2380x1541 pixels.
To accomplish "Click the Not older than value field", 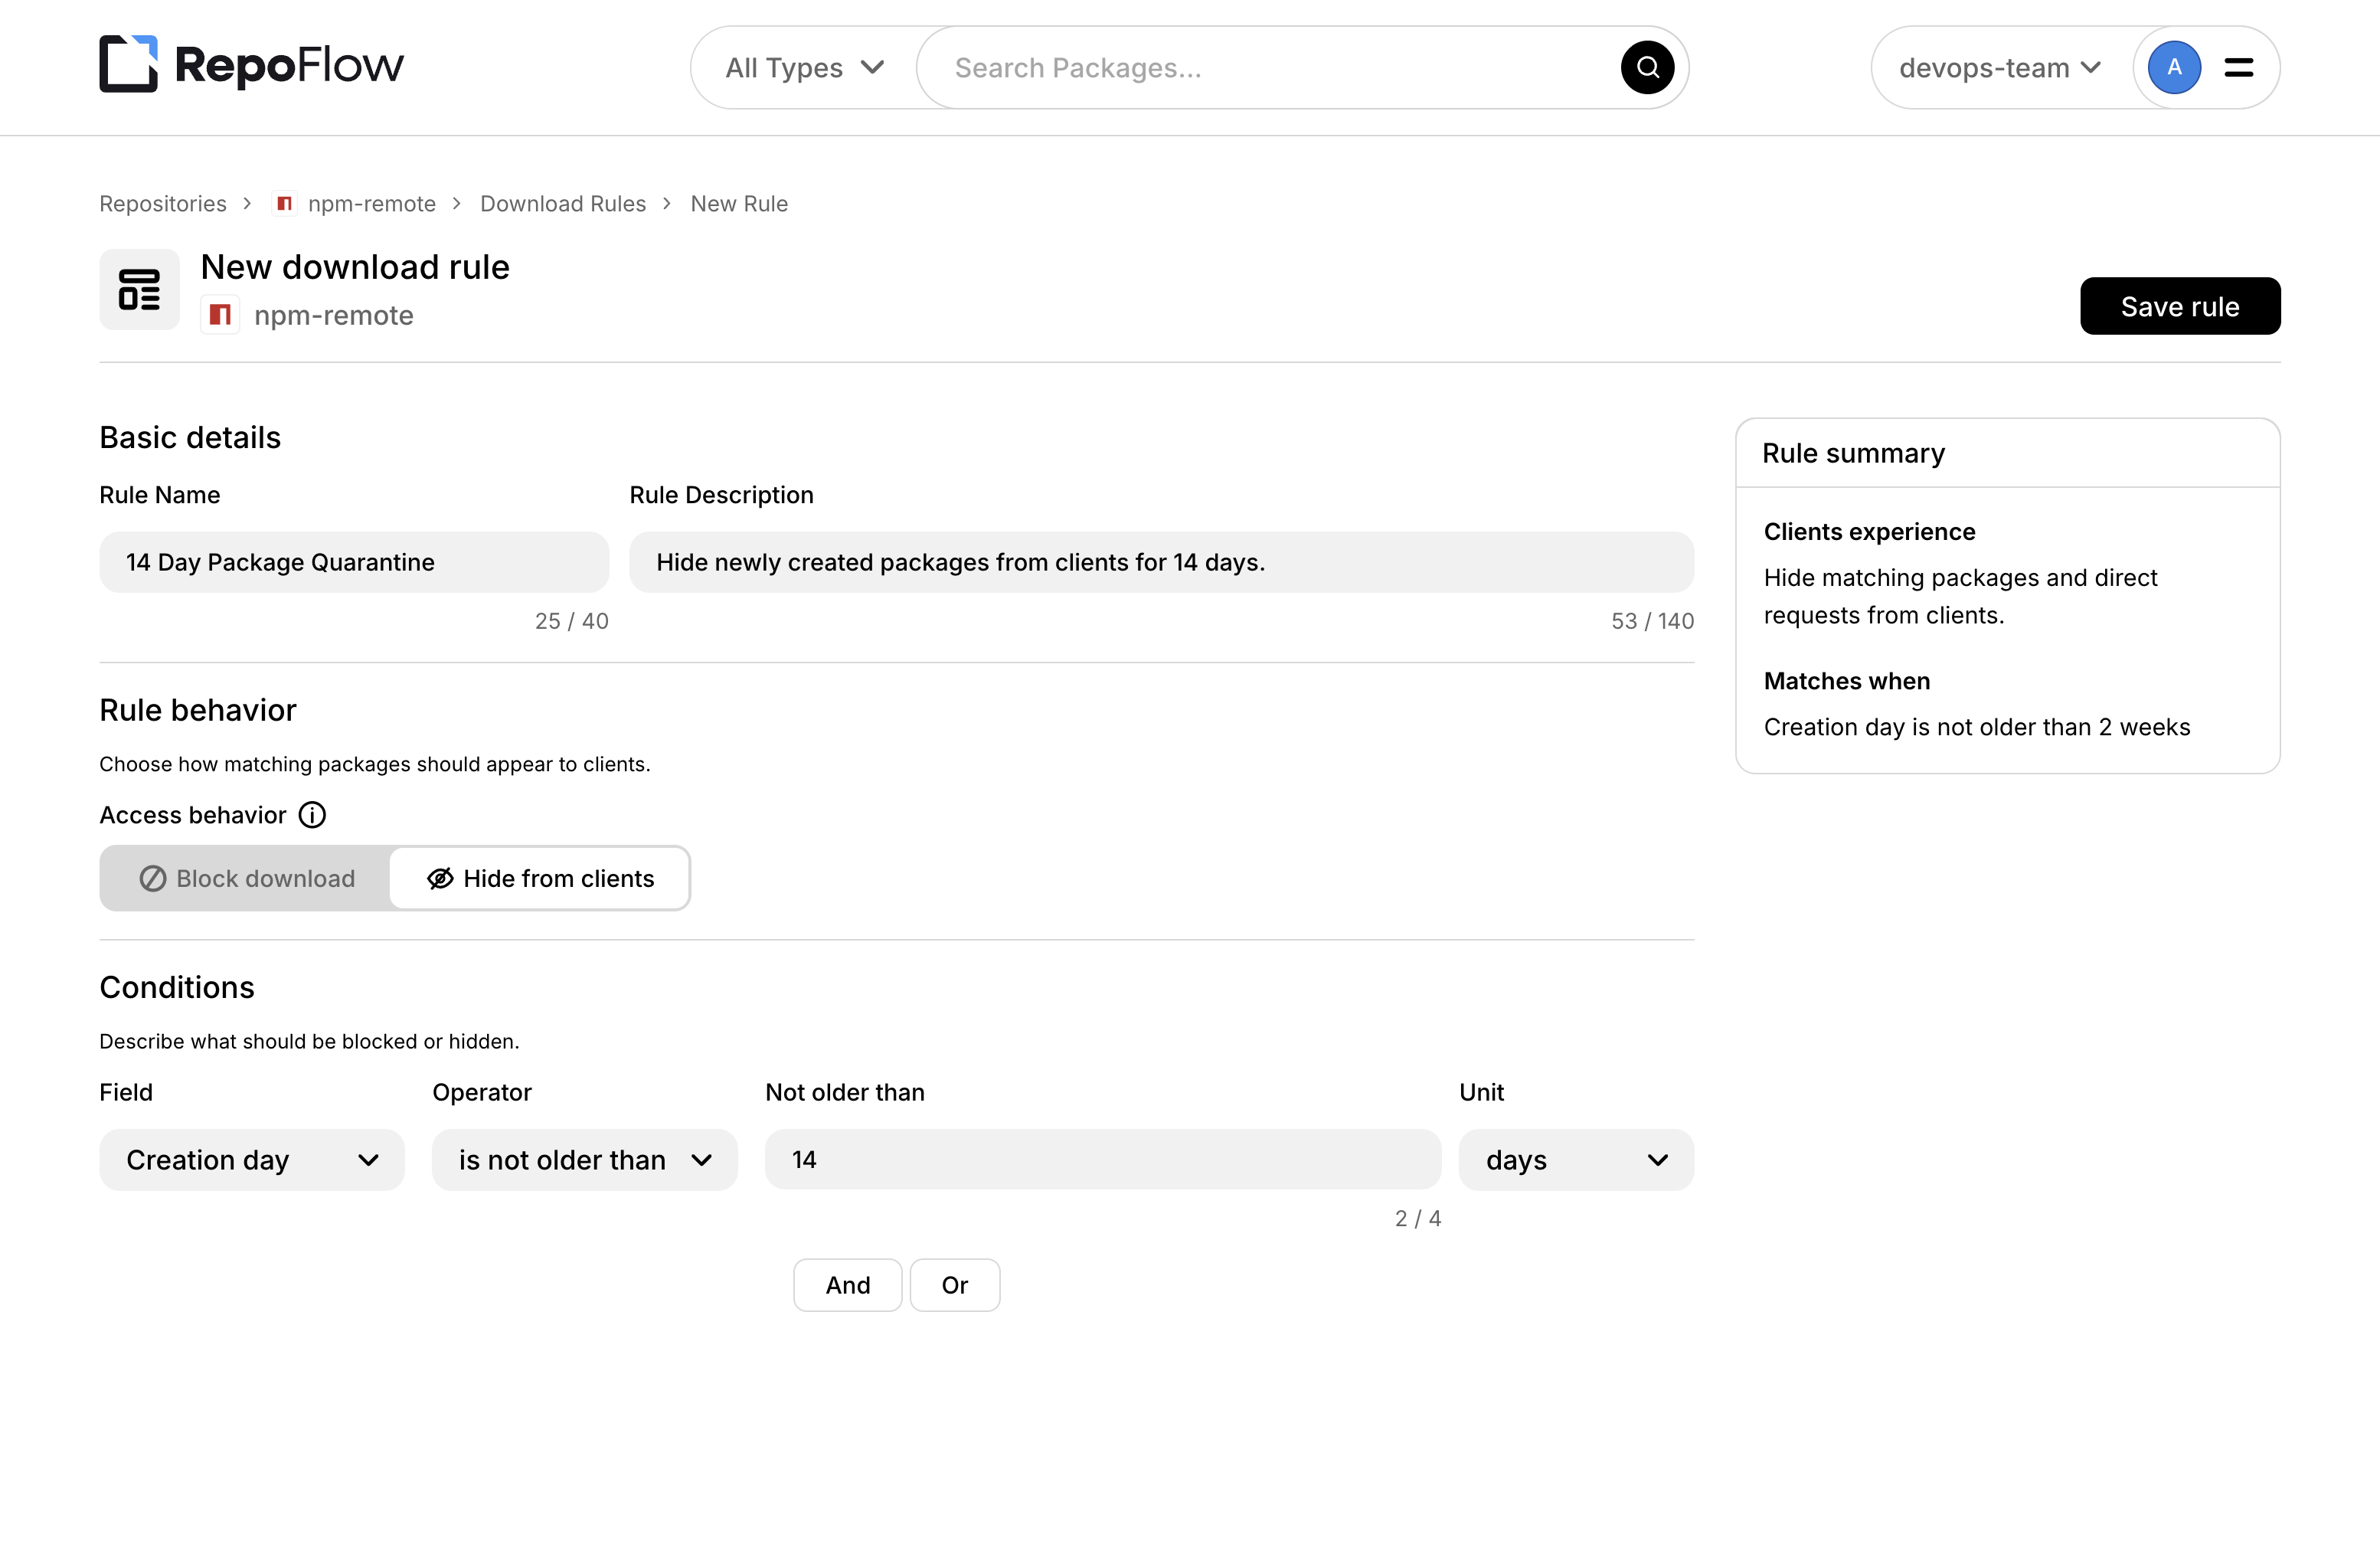I will click(1103, 1160).
